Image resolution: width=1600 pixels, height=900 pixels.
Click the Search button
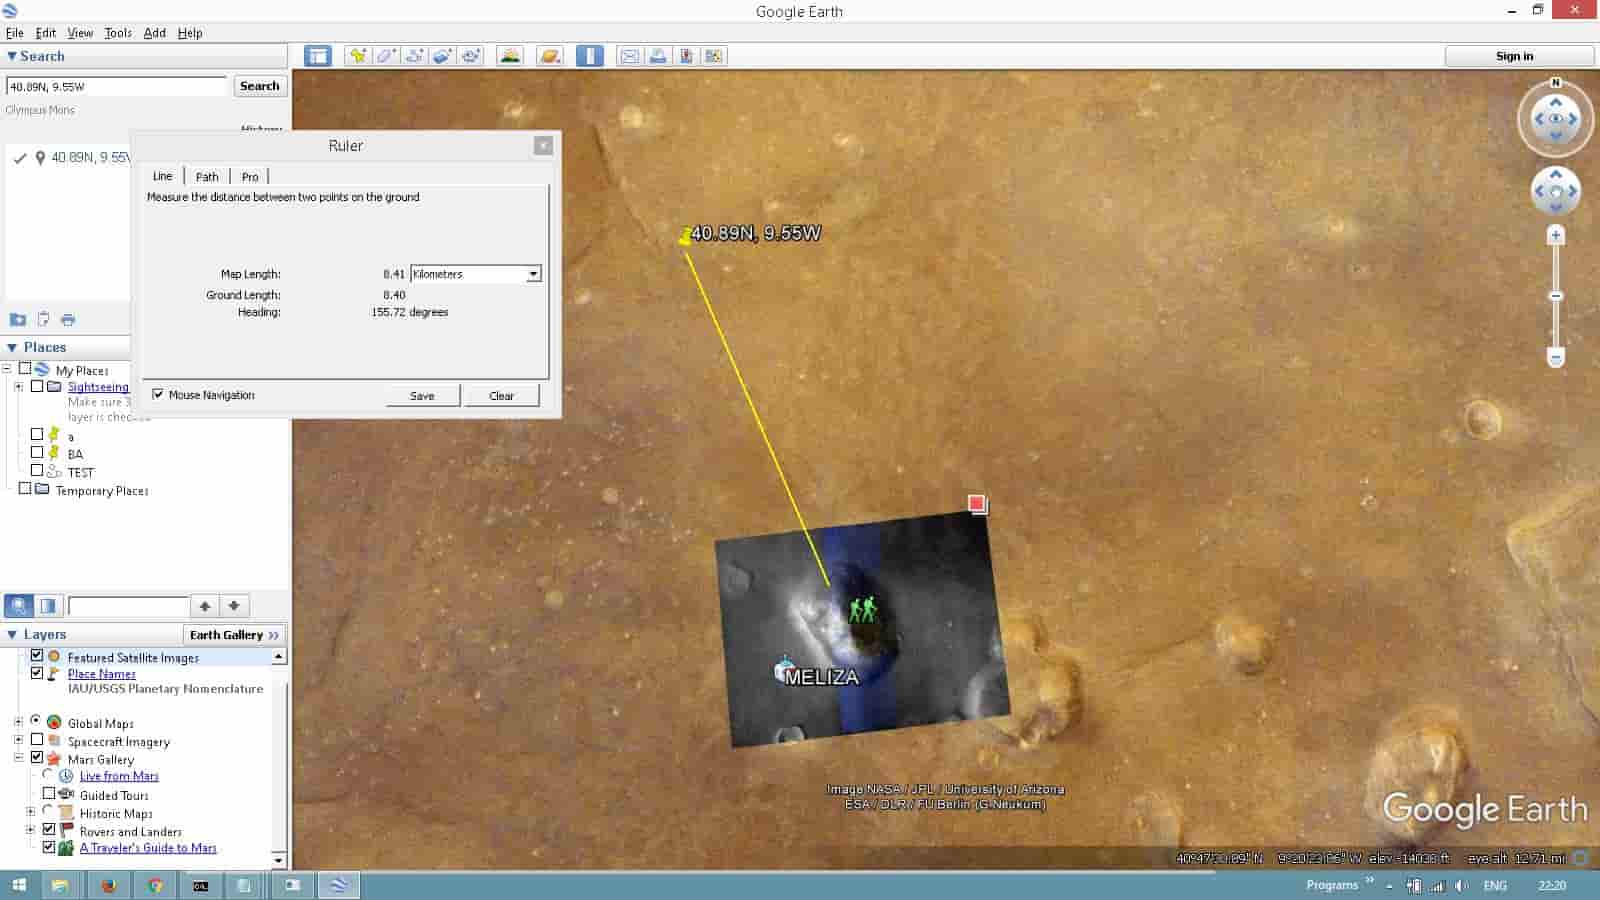tap(260, 86)
